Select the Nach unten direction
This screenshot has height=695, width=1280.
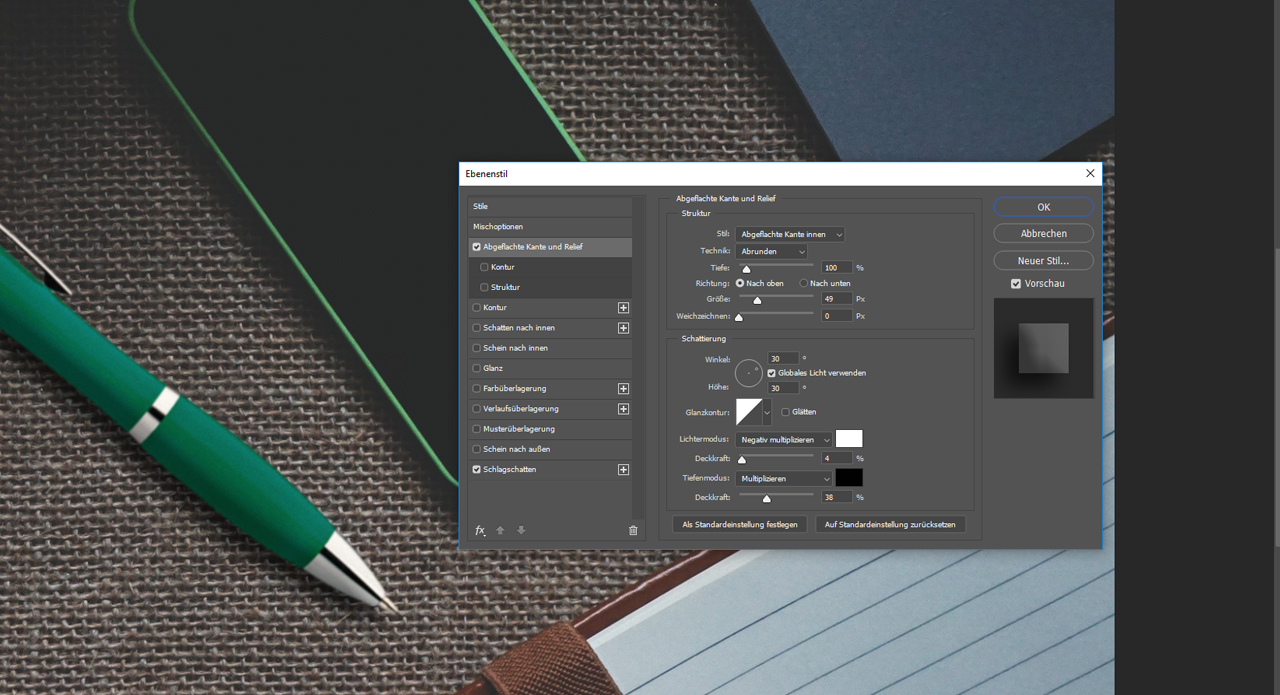point(804,283)
